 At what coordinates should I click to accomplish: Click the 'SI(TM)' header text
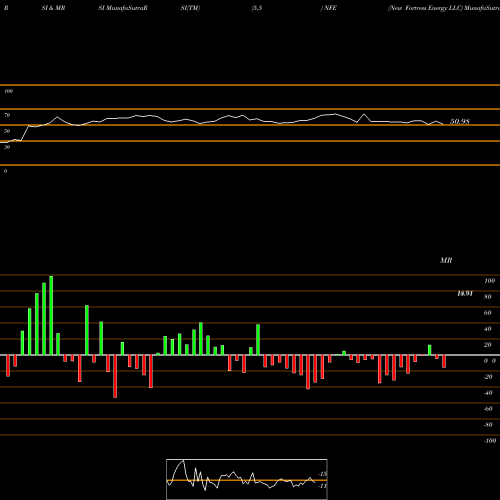coord(190,8)
